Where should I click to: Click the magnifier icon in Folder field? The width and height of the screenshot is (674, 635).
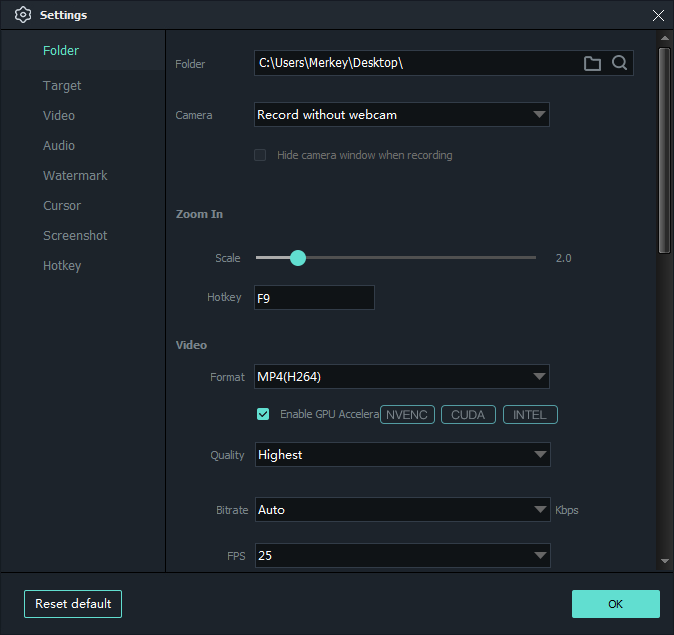point(620,64)
